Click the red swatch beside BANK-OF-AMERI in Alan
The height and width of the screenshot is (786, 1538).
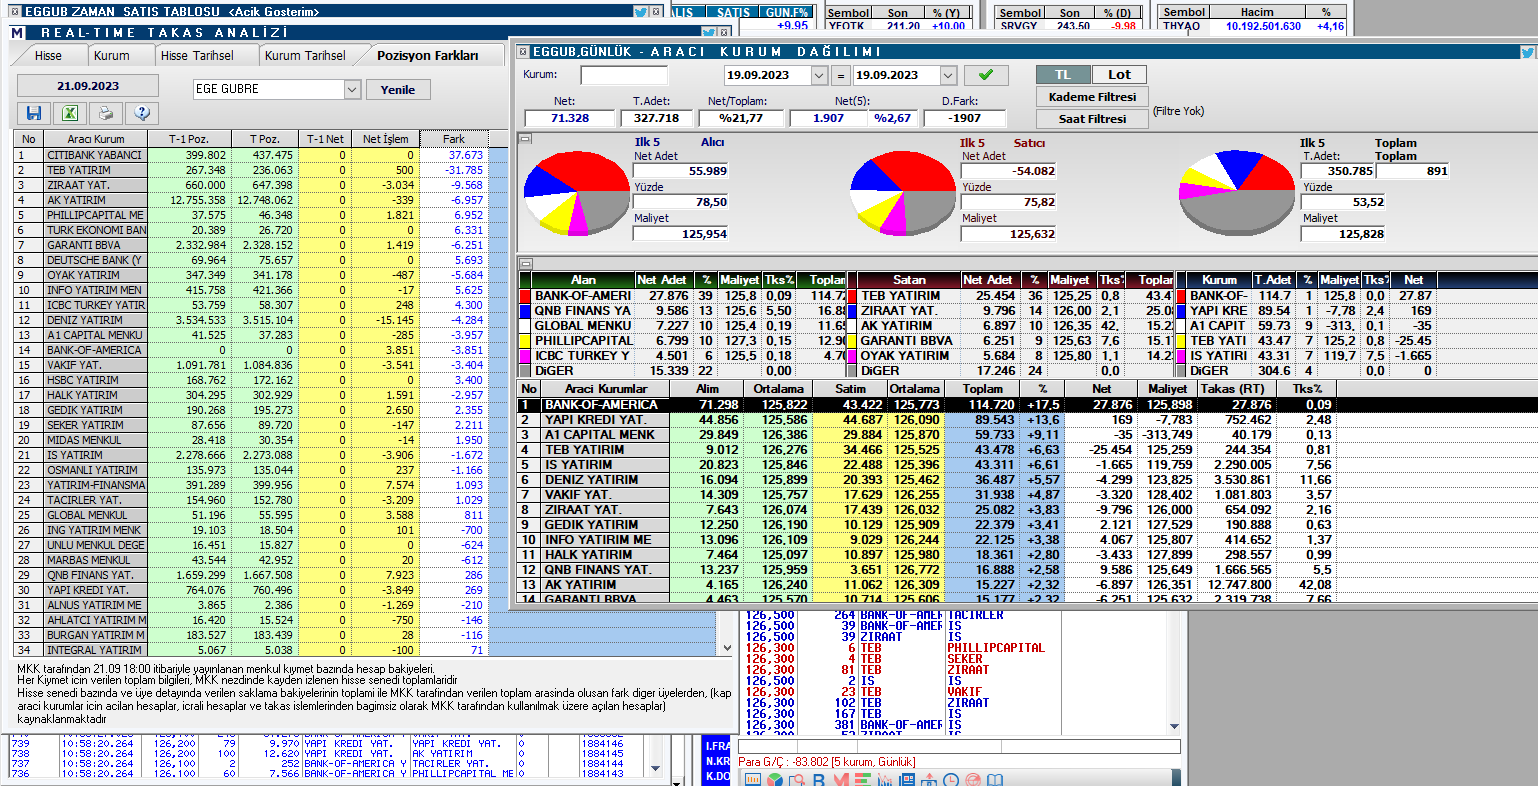tap(525, 296)
